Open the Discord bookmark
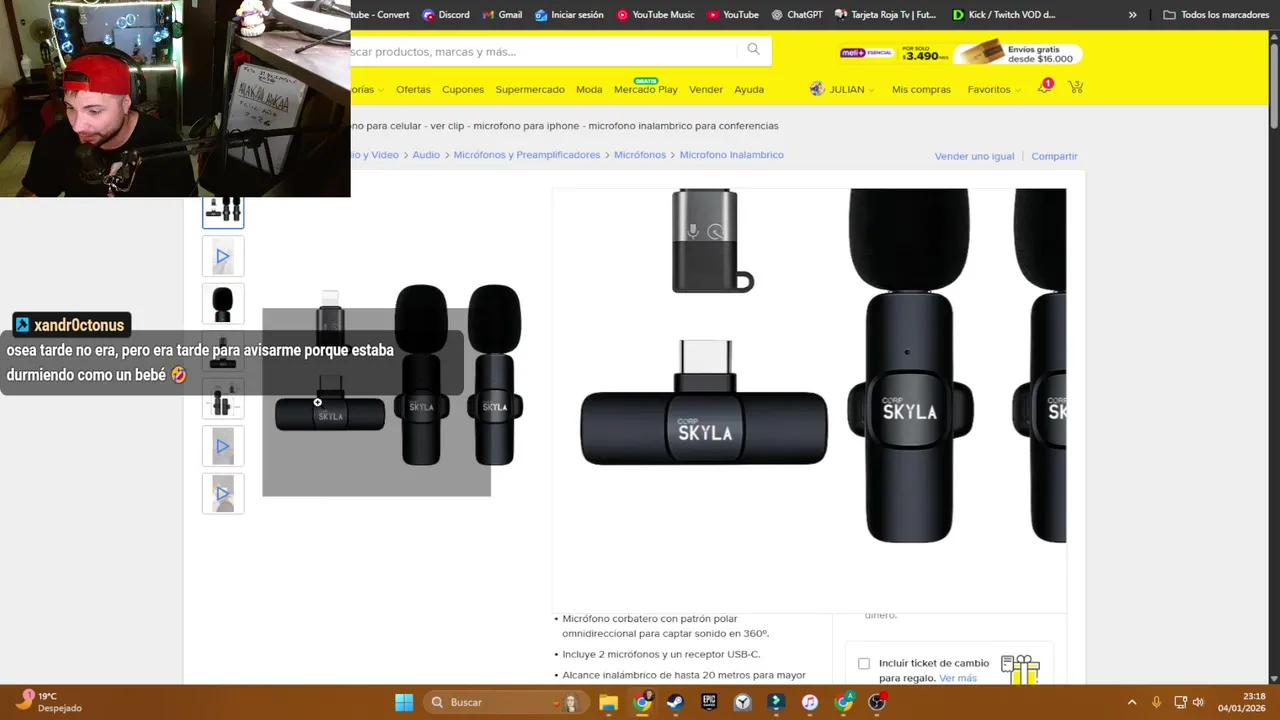The height and width of the screenshot is (720, 1280). click(446, 15)
